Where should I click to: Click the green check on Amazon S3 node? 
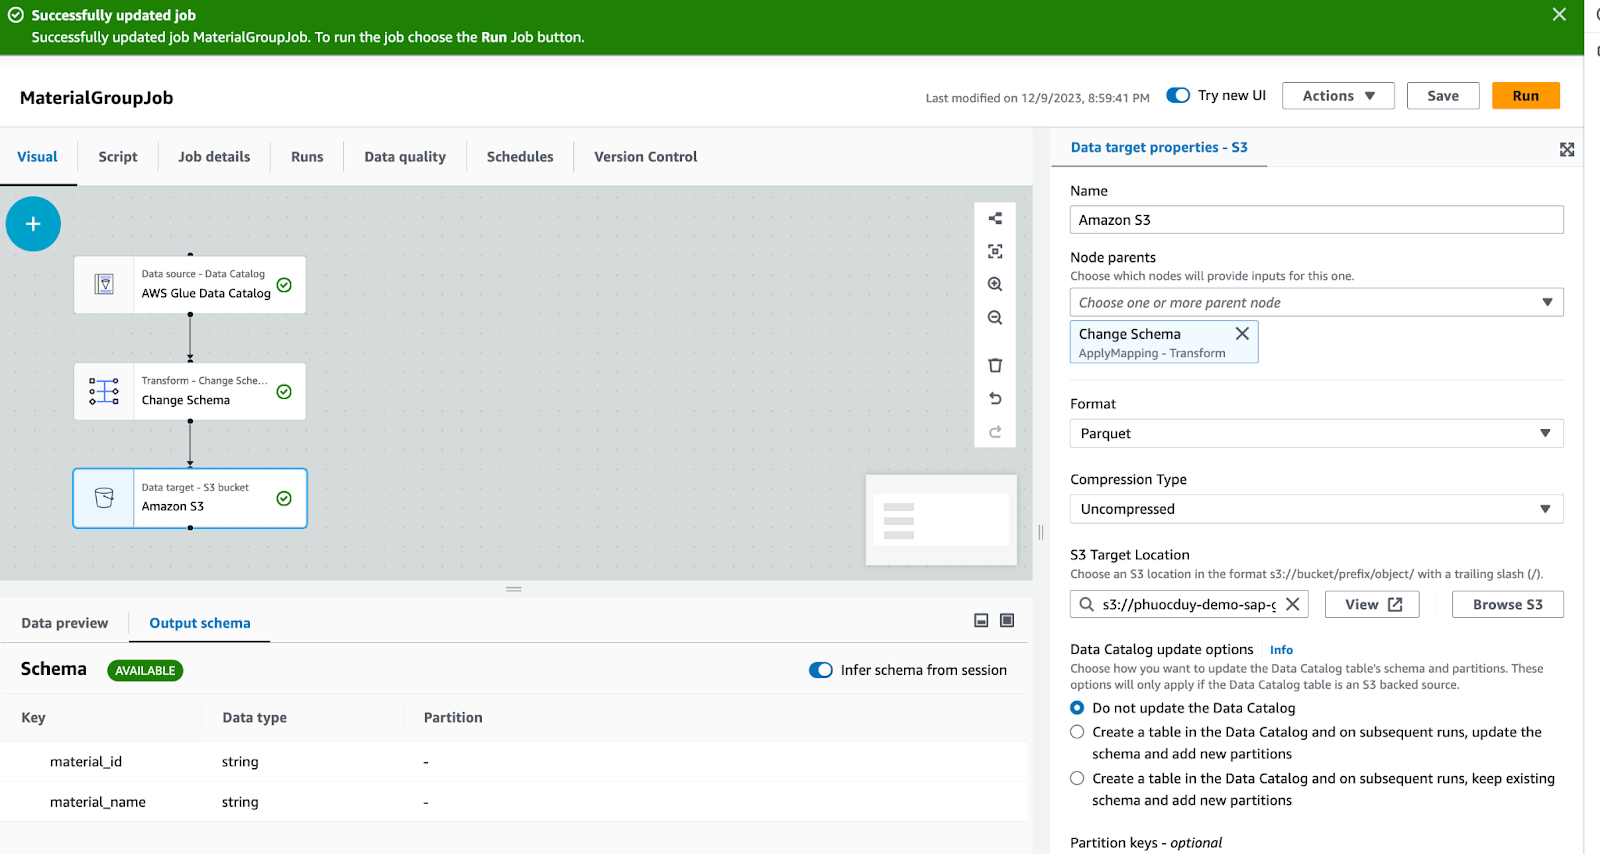coord(284,498)
